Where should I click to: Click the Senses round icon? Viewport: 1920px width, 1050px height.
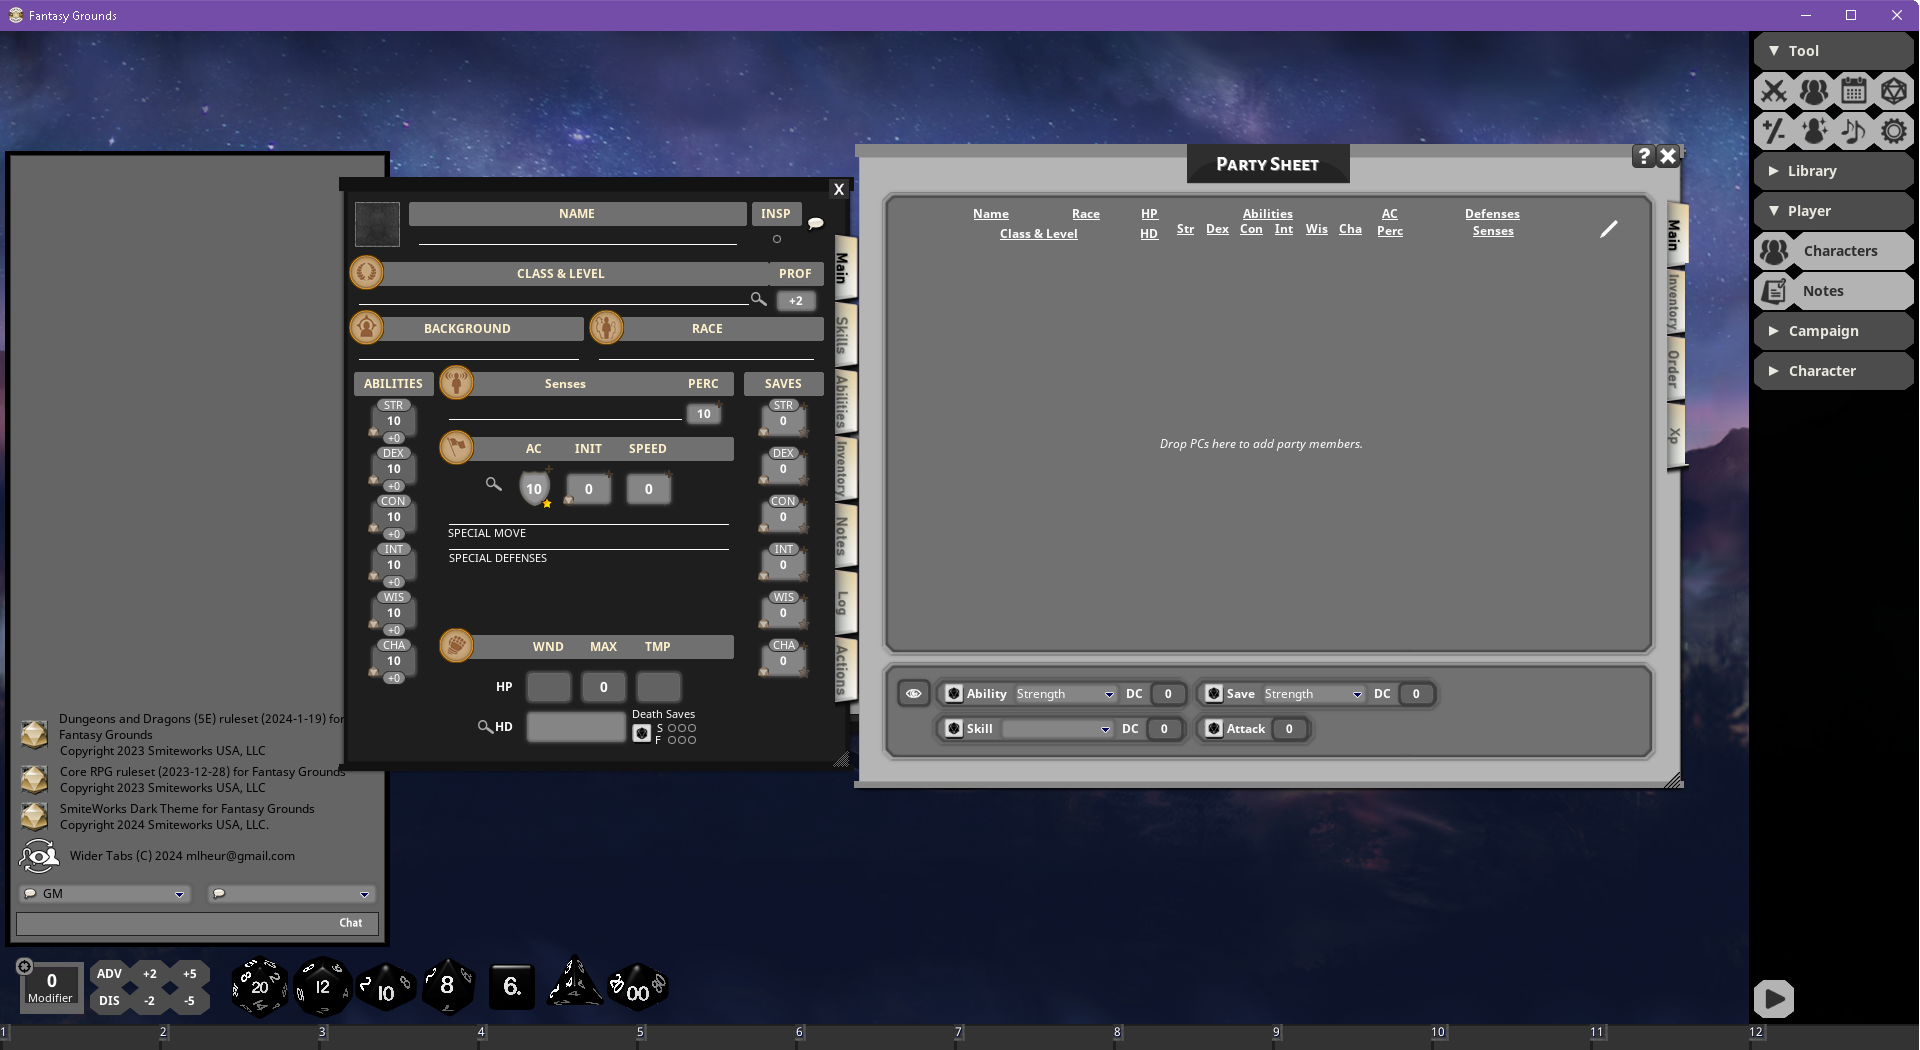[x=456, y=382]
